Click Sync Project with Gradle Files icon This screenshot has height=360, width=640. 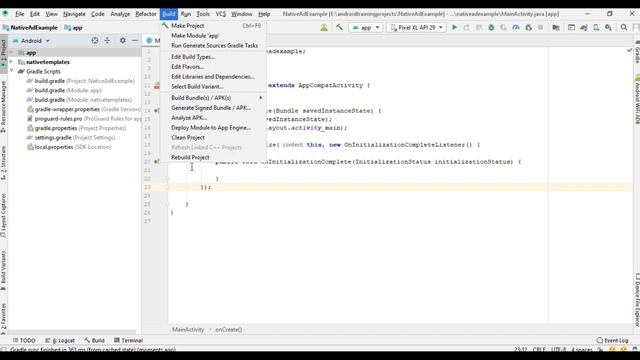pos(584,27)
